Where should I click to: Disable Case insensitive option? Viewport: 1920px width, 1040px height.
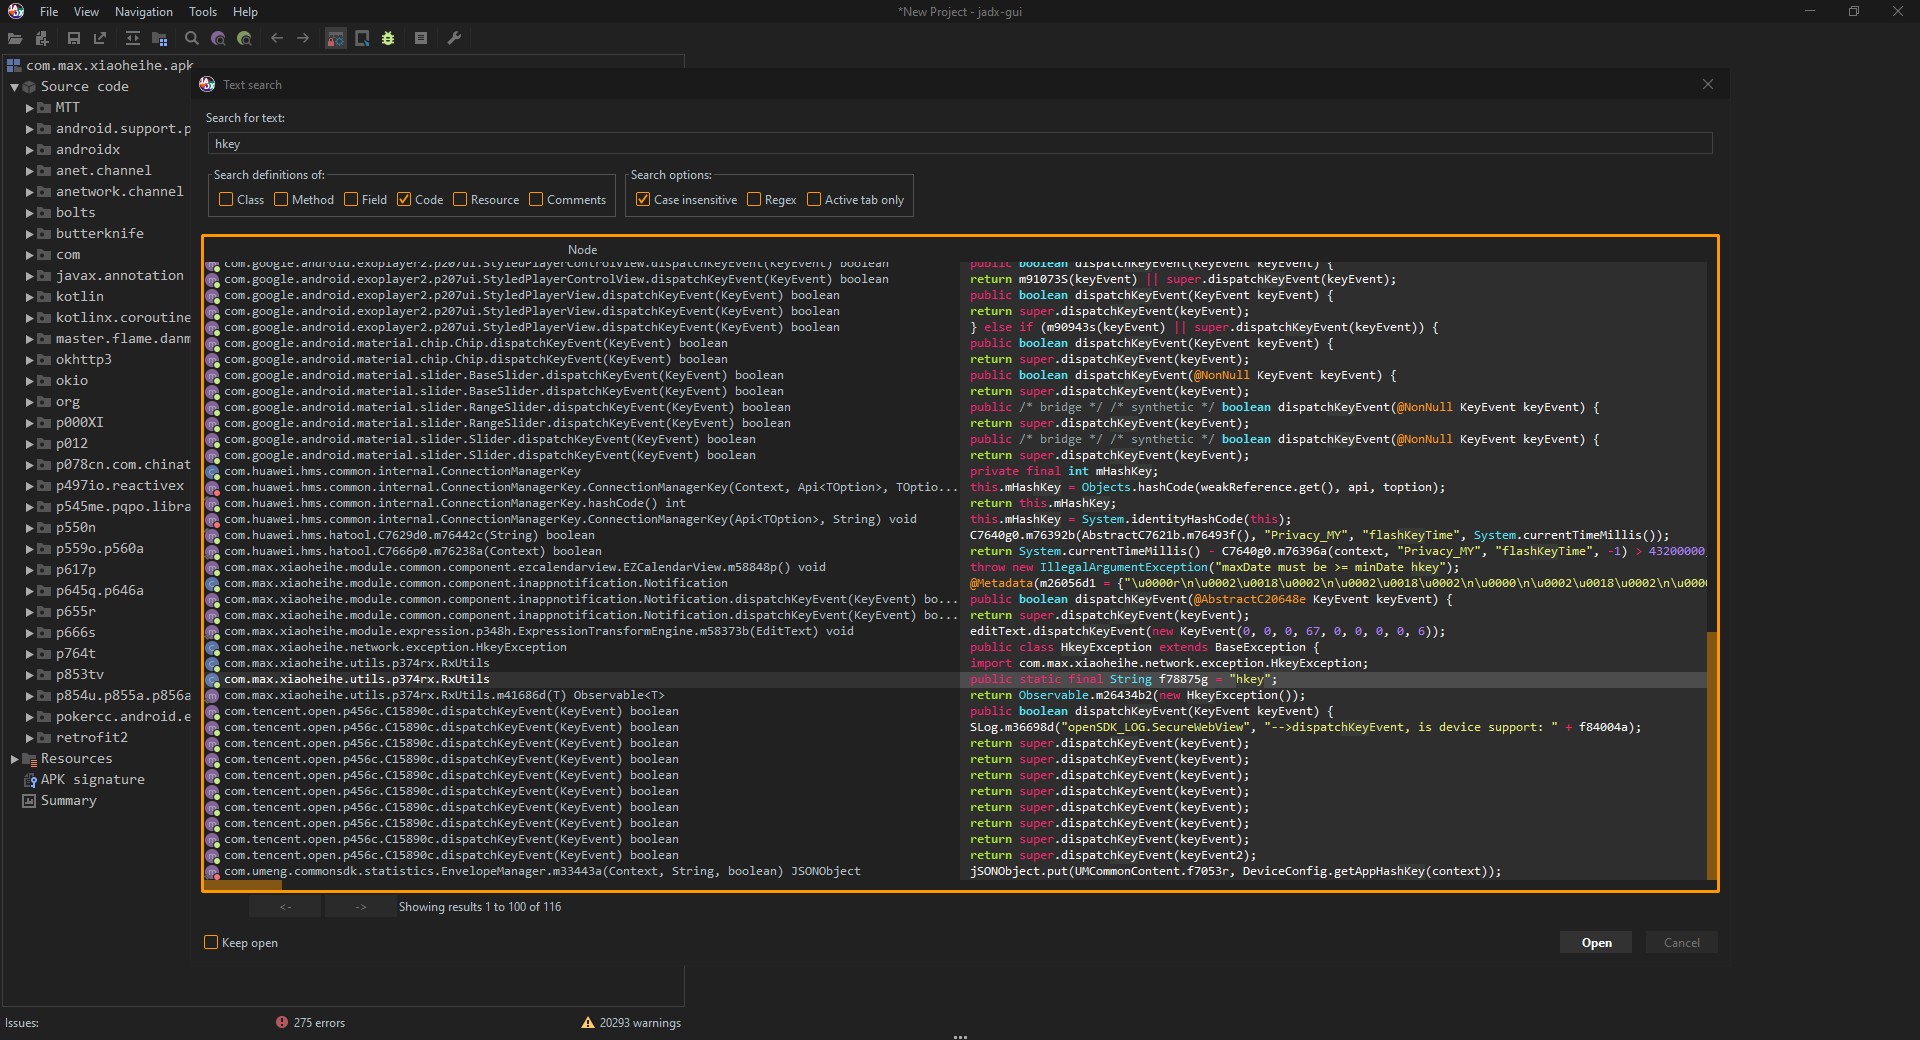click(643, 199)
